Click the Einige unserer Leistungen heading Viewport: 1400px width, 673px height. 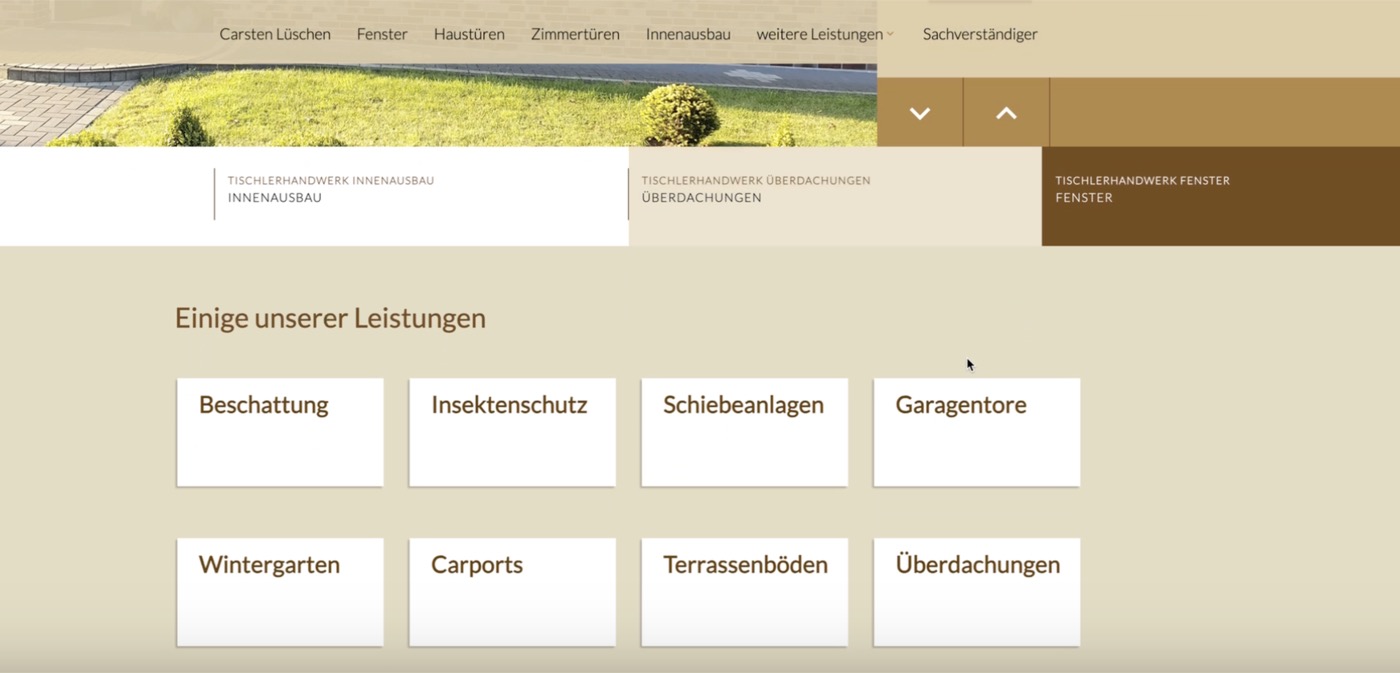(x=330, y=318)
